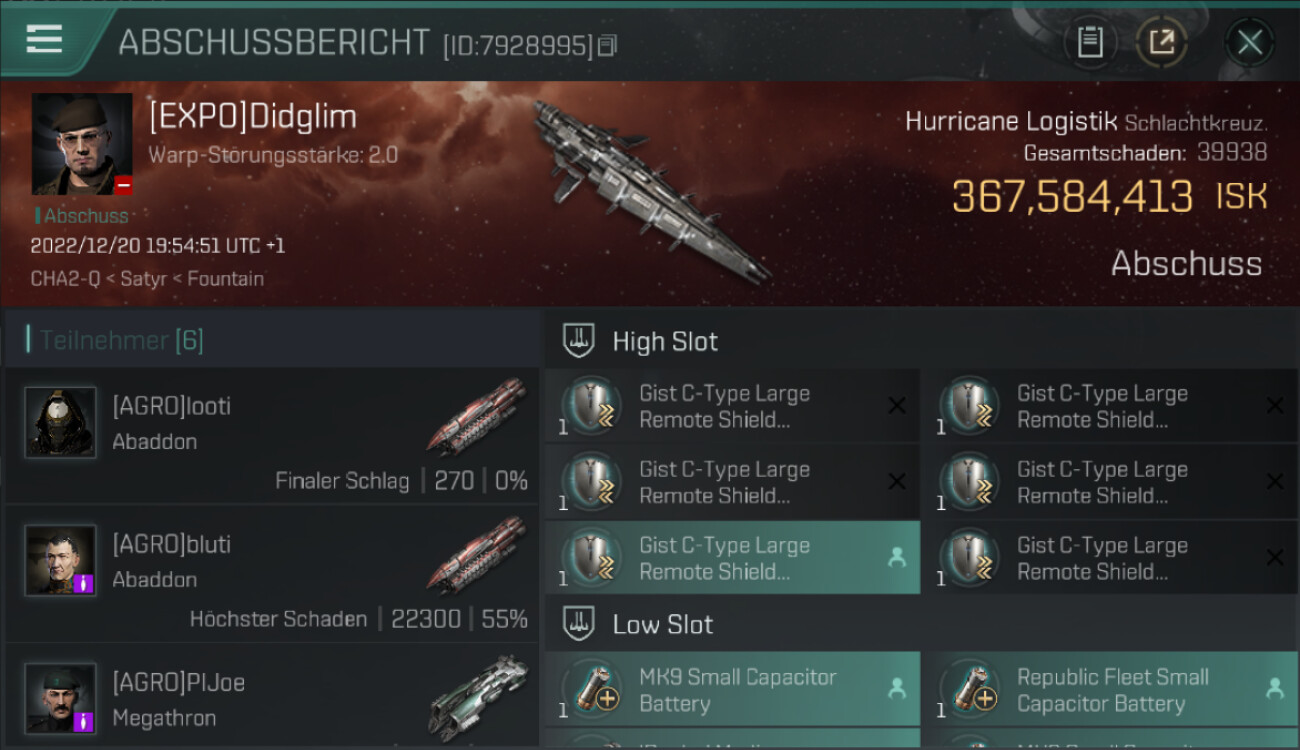This screenshot has height=750, width=1300.
Task: Select participant bluti's portrait
Action: (x=61, y=560)
